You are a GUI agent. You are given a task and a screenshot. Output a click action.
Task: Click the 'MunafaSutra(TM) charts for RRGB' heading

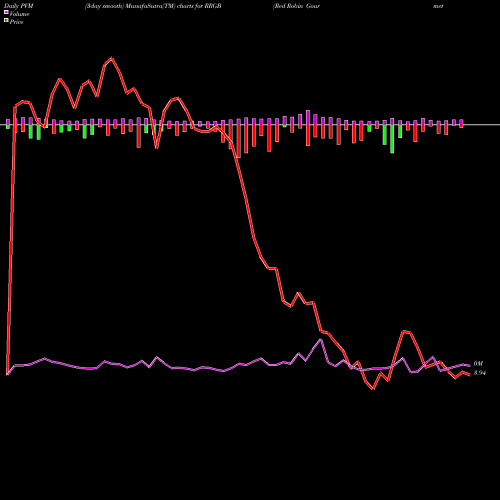pos(172,6)
